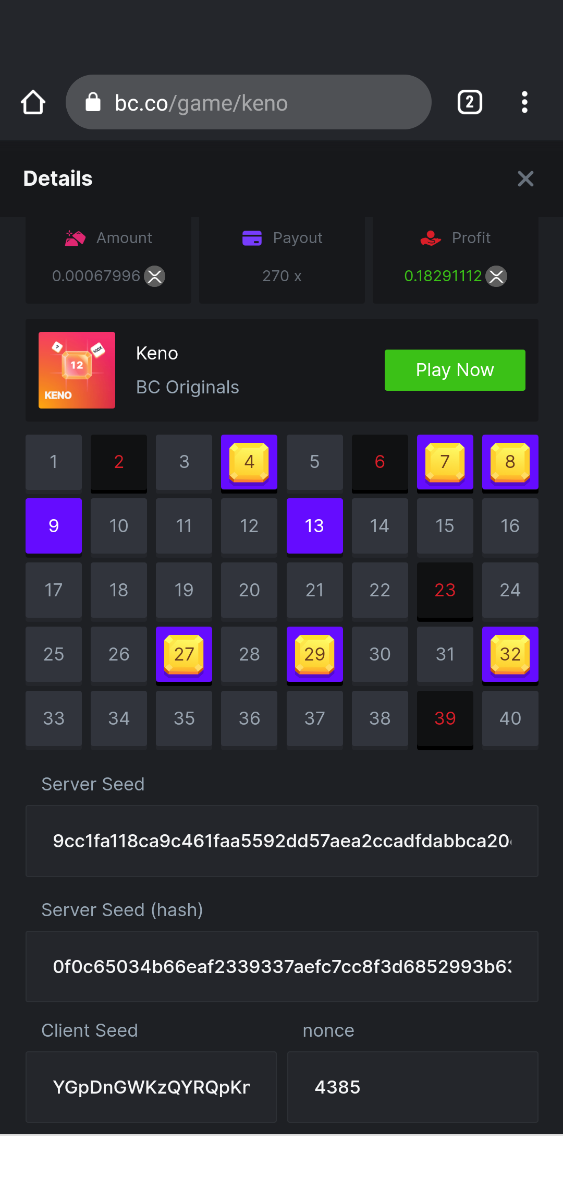Select the purple number 9 tile
Image resolution: width=563 pixels, height=1200 pixels.
[53, 526]
